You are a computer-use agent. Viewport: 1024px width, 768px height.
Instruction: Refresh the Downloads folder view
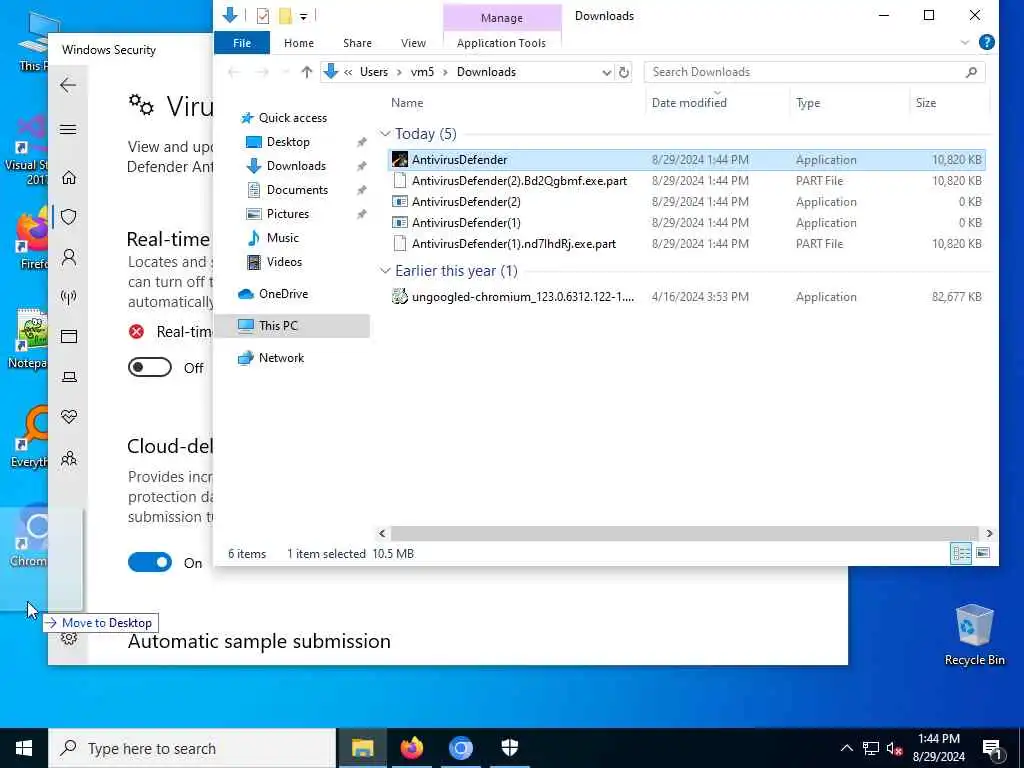(x=624, y=72)
